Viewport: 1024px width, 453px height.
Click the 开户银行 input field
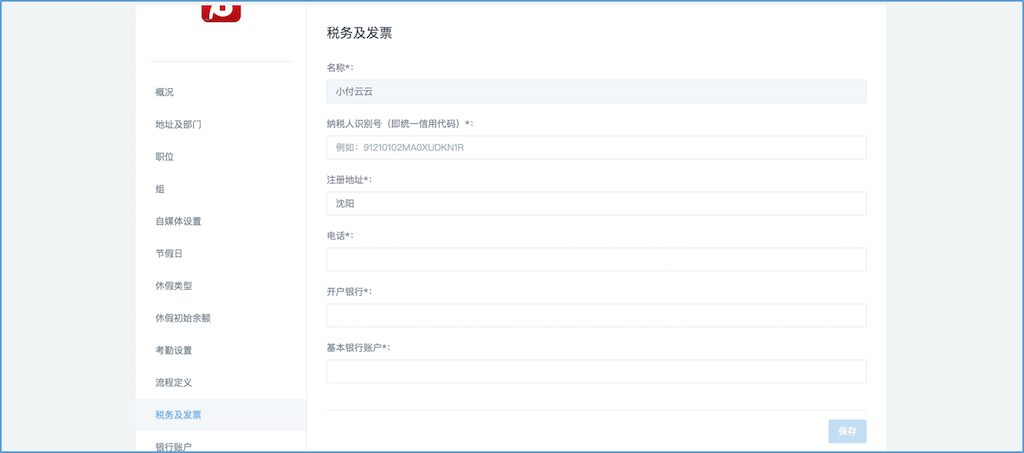click(596, 315)
